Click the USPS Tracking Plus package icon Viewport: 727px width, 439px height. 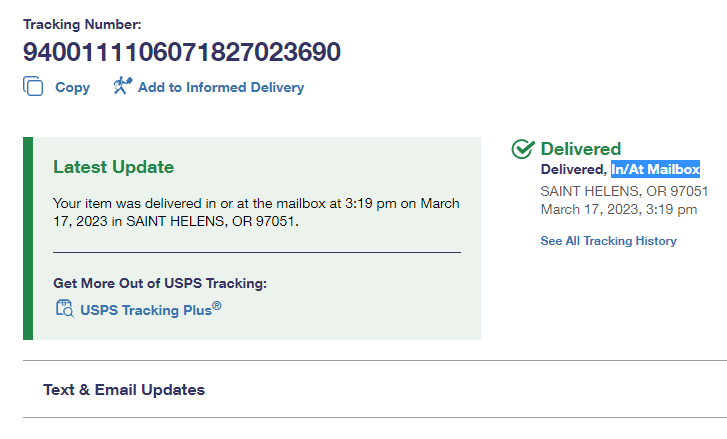tap(64, 308)
